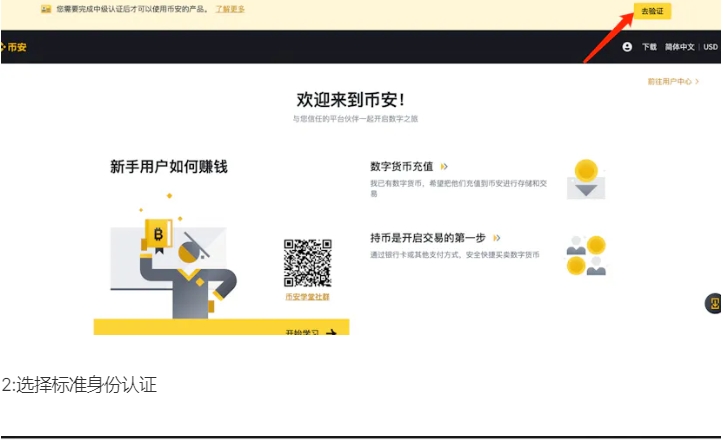This screenshot has width=724, height=440.
Task: Click the QR code image
Action: click(x=308, y=263)
